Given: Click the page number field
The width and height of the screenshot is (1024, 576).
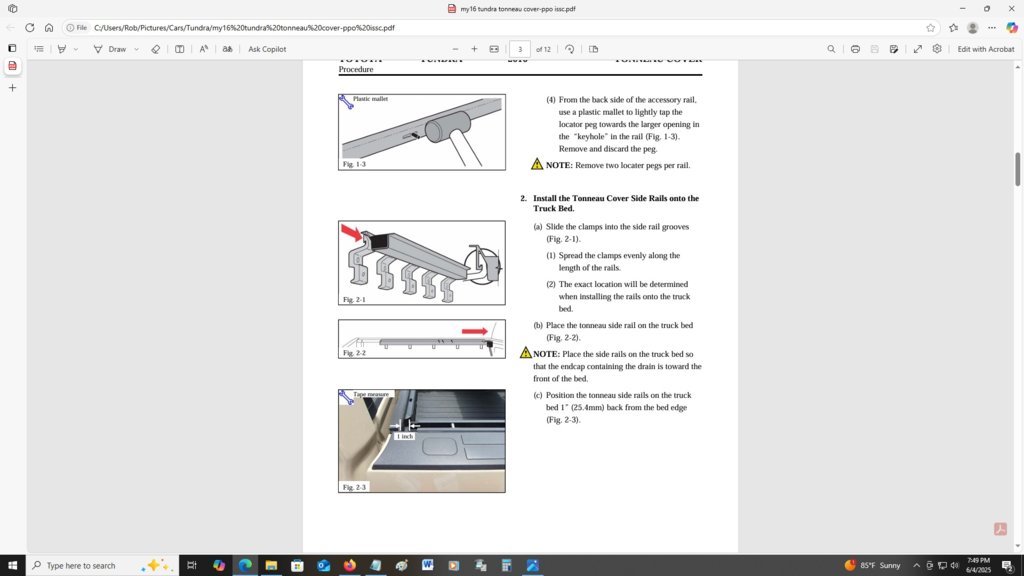Looking at the screenshot, I should click(x=520, y=49).
